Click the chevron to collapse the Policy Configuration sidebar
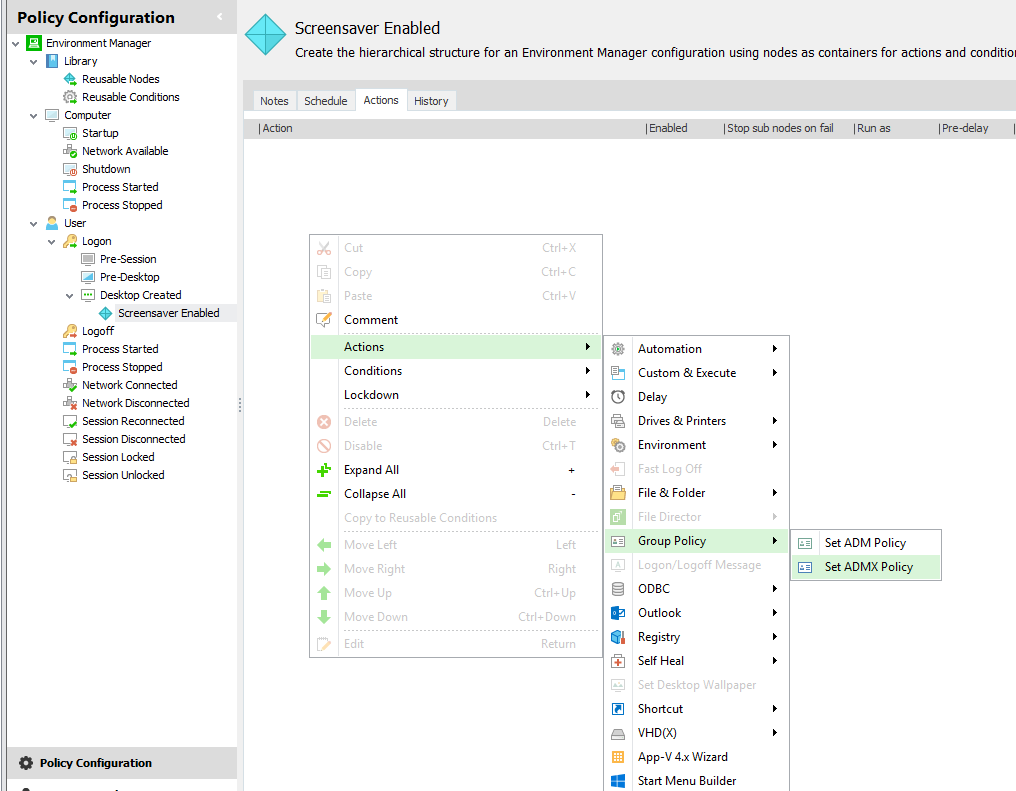 pyautogui.click(x=220, y=17)
